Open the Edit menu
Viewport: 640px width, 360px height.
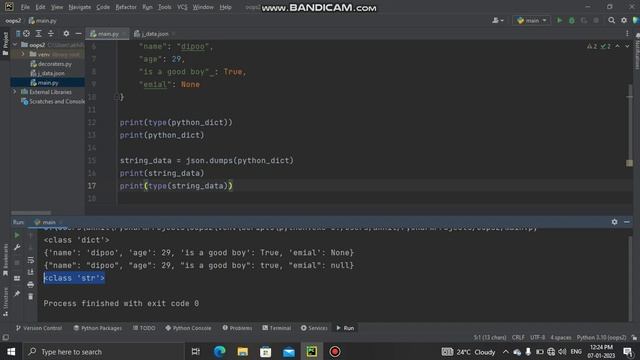point(40,7)
